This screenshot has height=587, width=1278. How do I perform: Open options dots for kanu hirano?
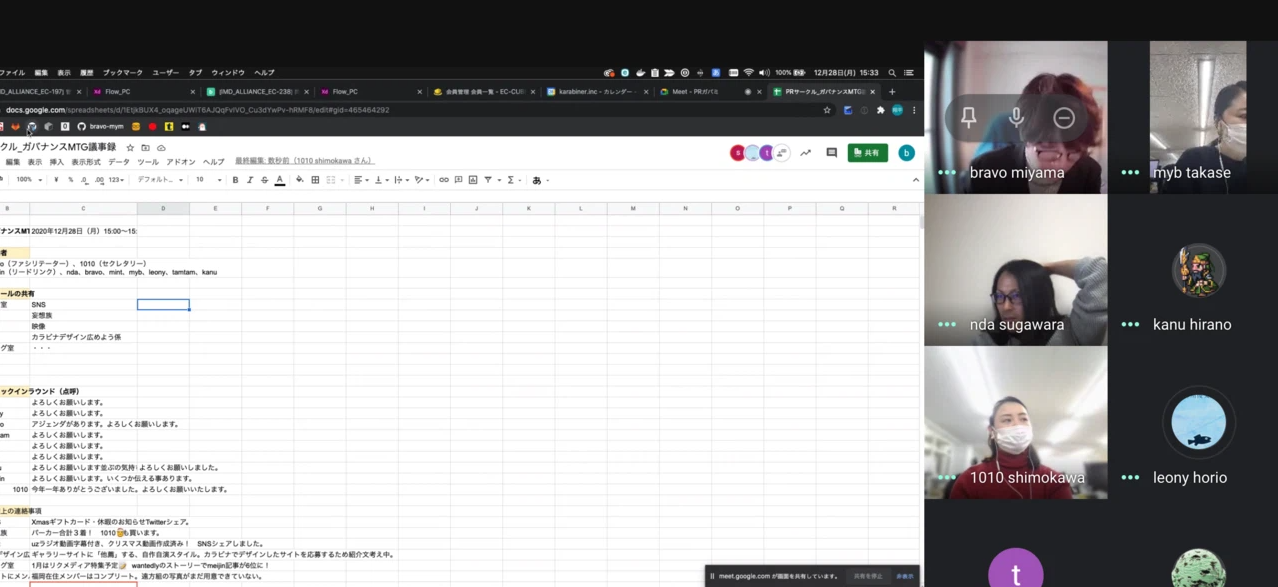pyautogui.click(x=1131, y=324)
